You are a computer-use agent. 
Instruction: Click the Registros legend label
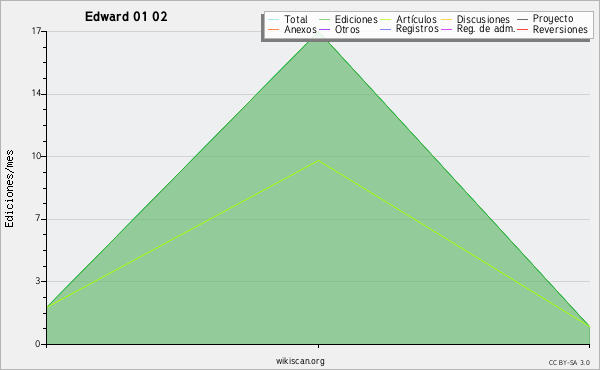(x=417, y=29)
